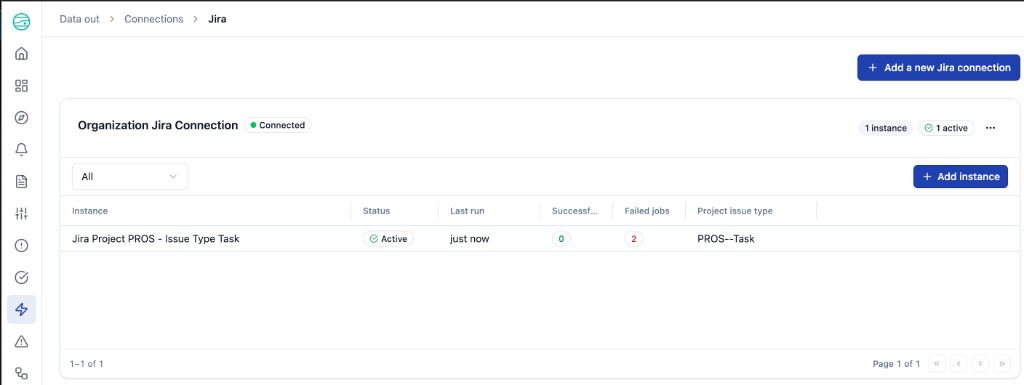Image resolution: width=1024 pixels, height=385 pixels.
Task: Open the circled checkmark icon in sidebar
Action: click(x=21, y=277)
